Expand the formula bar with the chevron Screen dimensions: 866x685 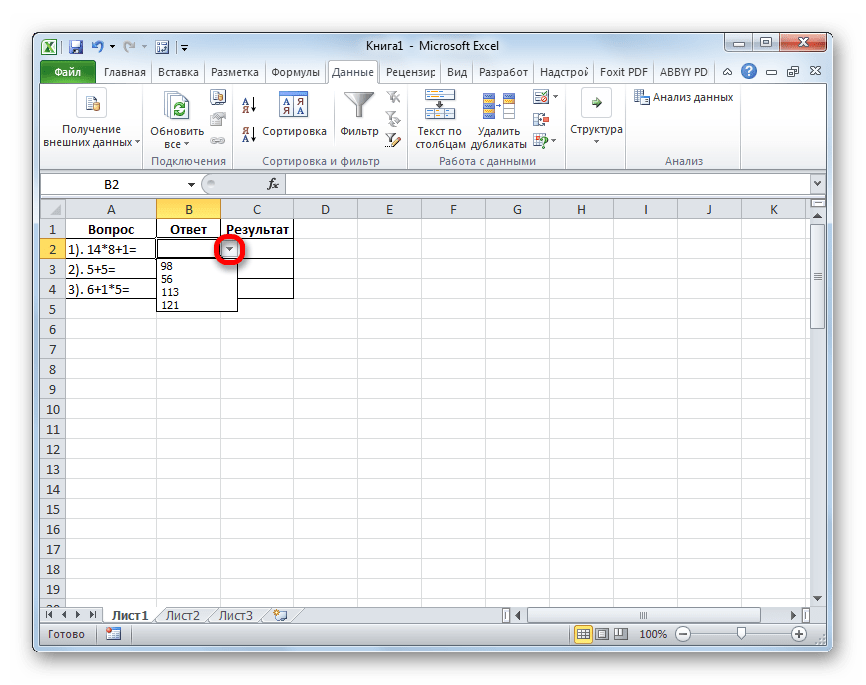click(x=818, y=183)
